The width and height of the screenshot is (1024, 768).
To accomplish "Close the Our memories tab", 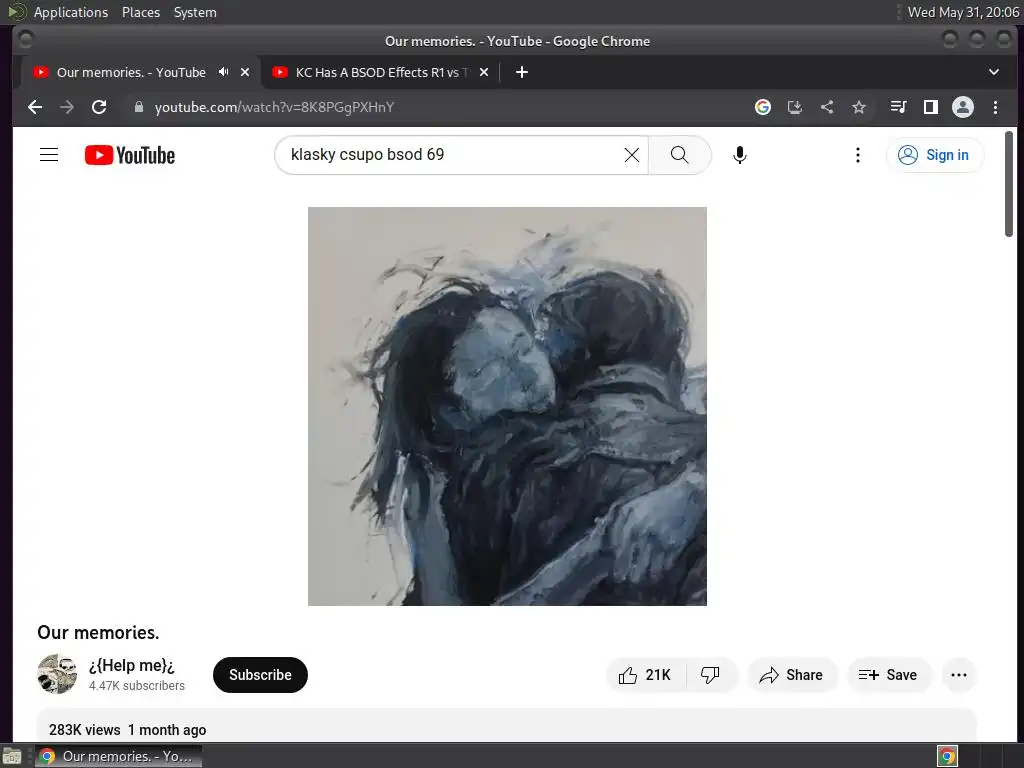I will pos(245,72).
